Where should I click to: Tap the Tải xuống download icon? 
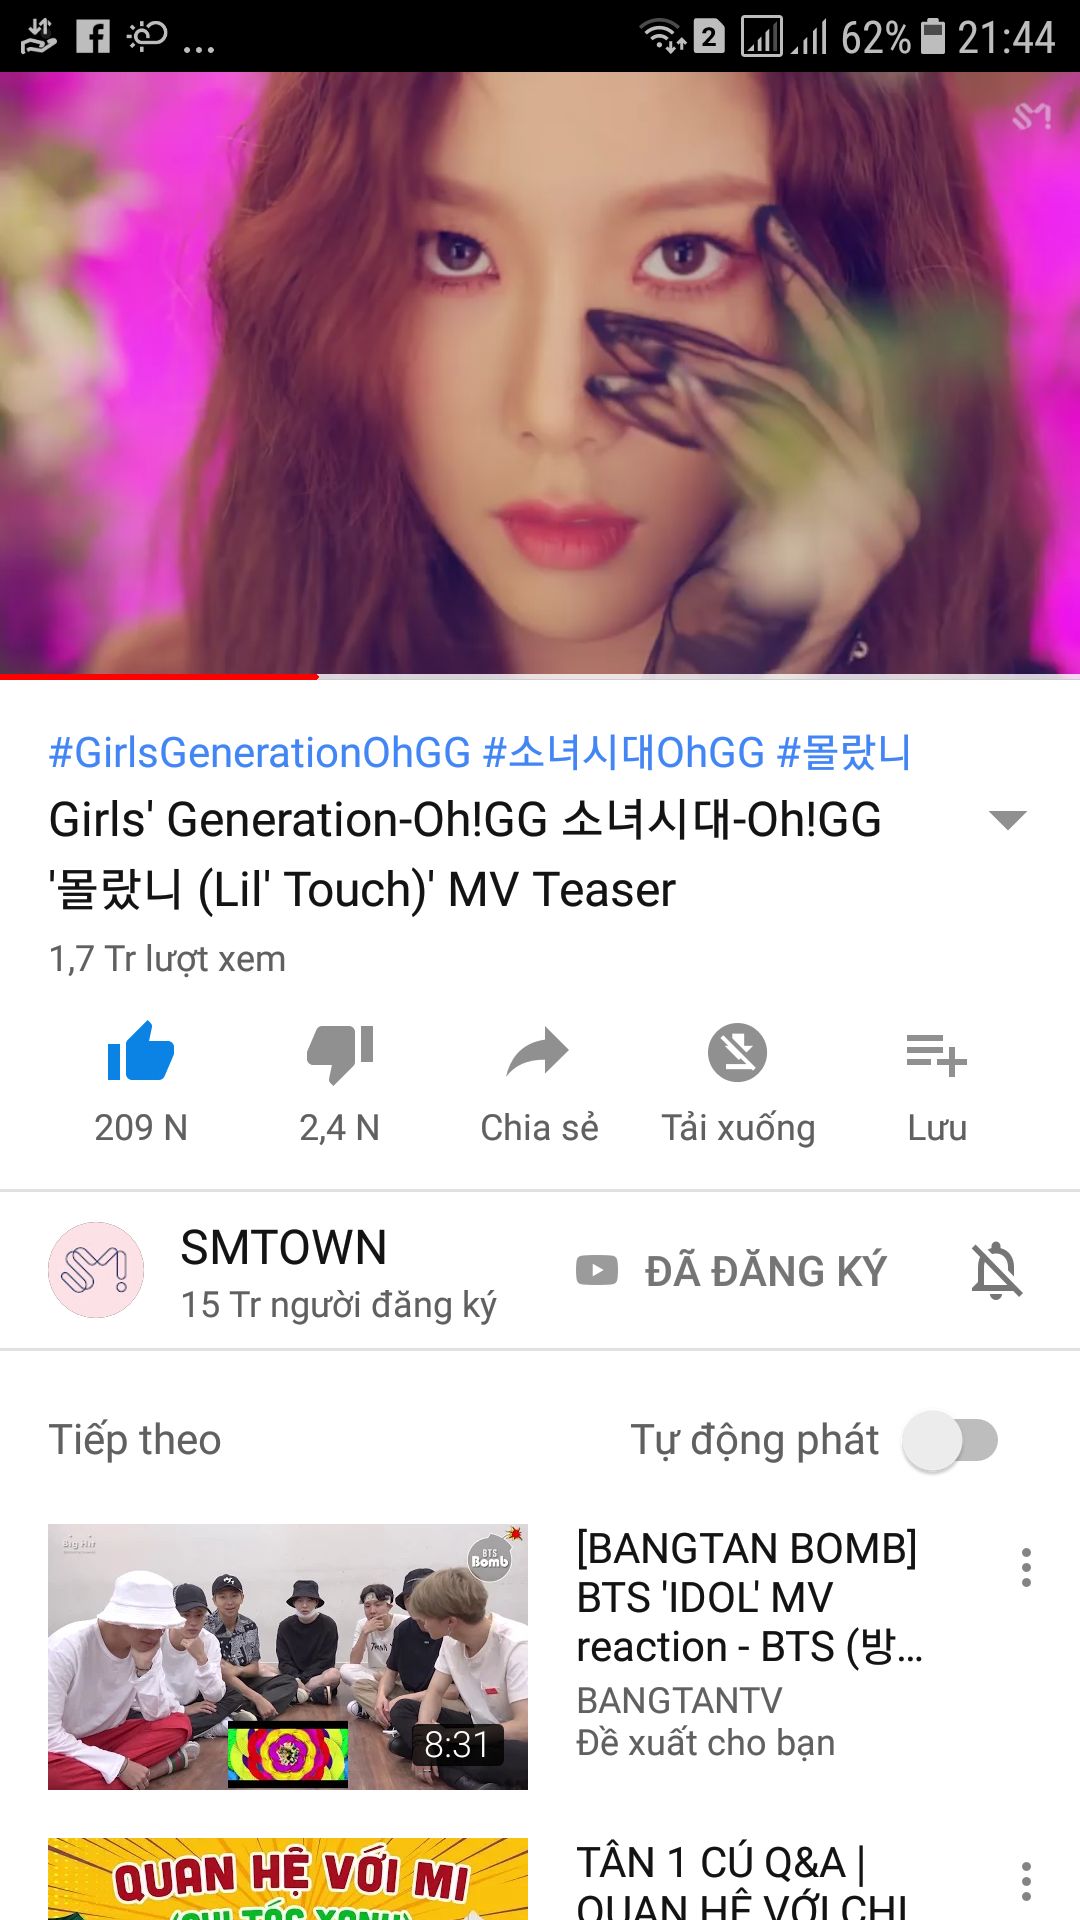tap(738, 1052)
